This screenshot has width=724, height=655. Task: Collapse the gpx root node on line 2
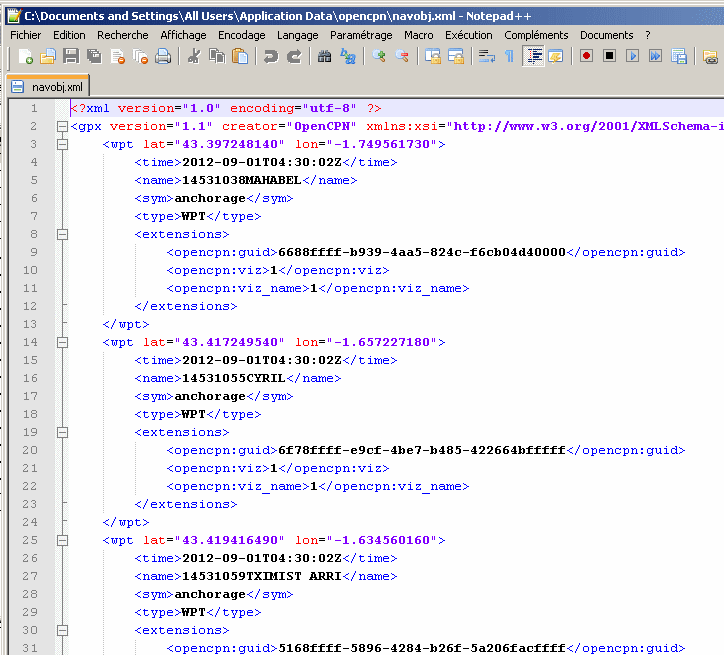pyautogui.click(x=62, y=127)
